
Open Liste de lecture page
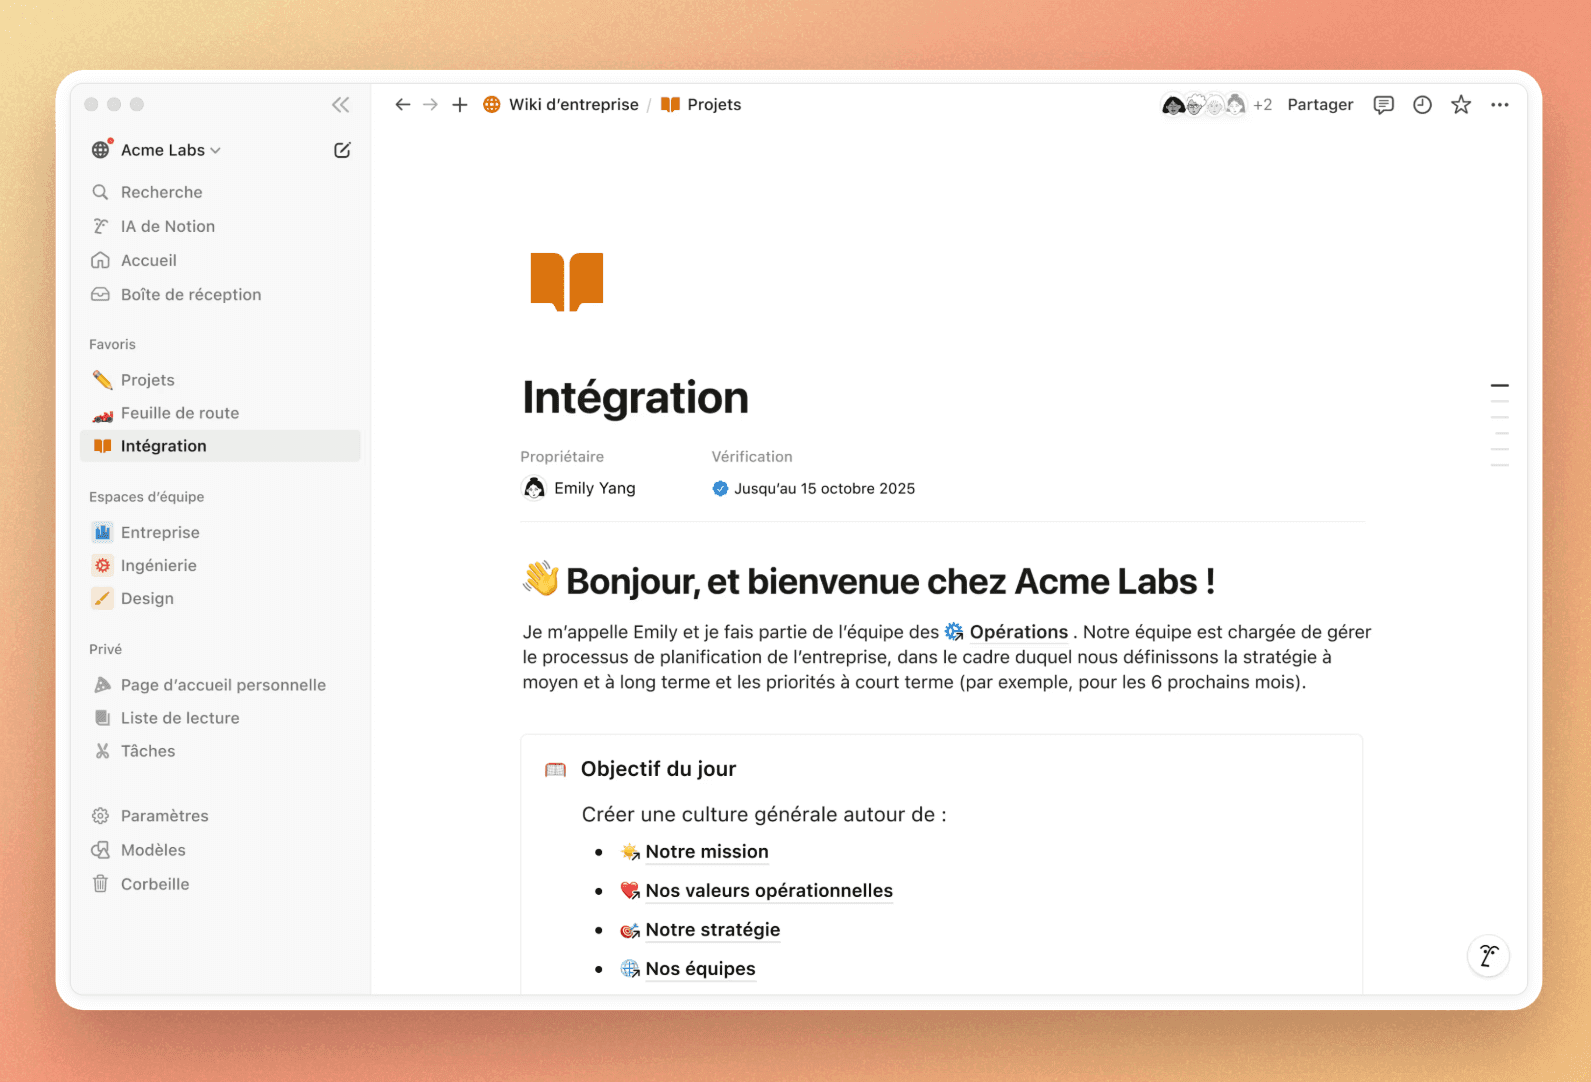click(x=220, y=718)
